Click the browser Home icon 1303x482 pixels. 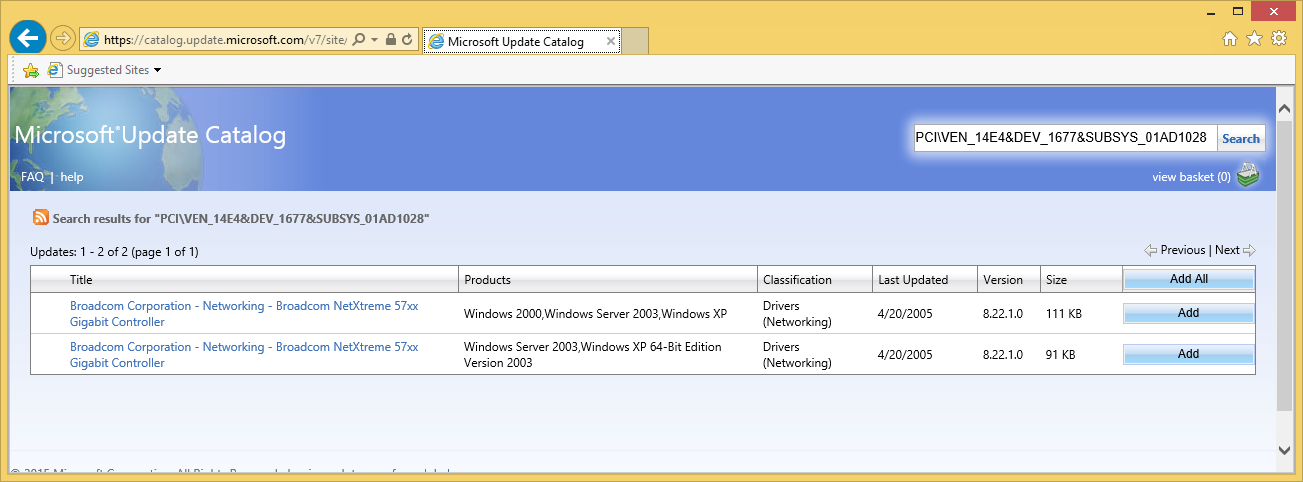click(x=1231, y=39)
